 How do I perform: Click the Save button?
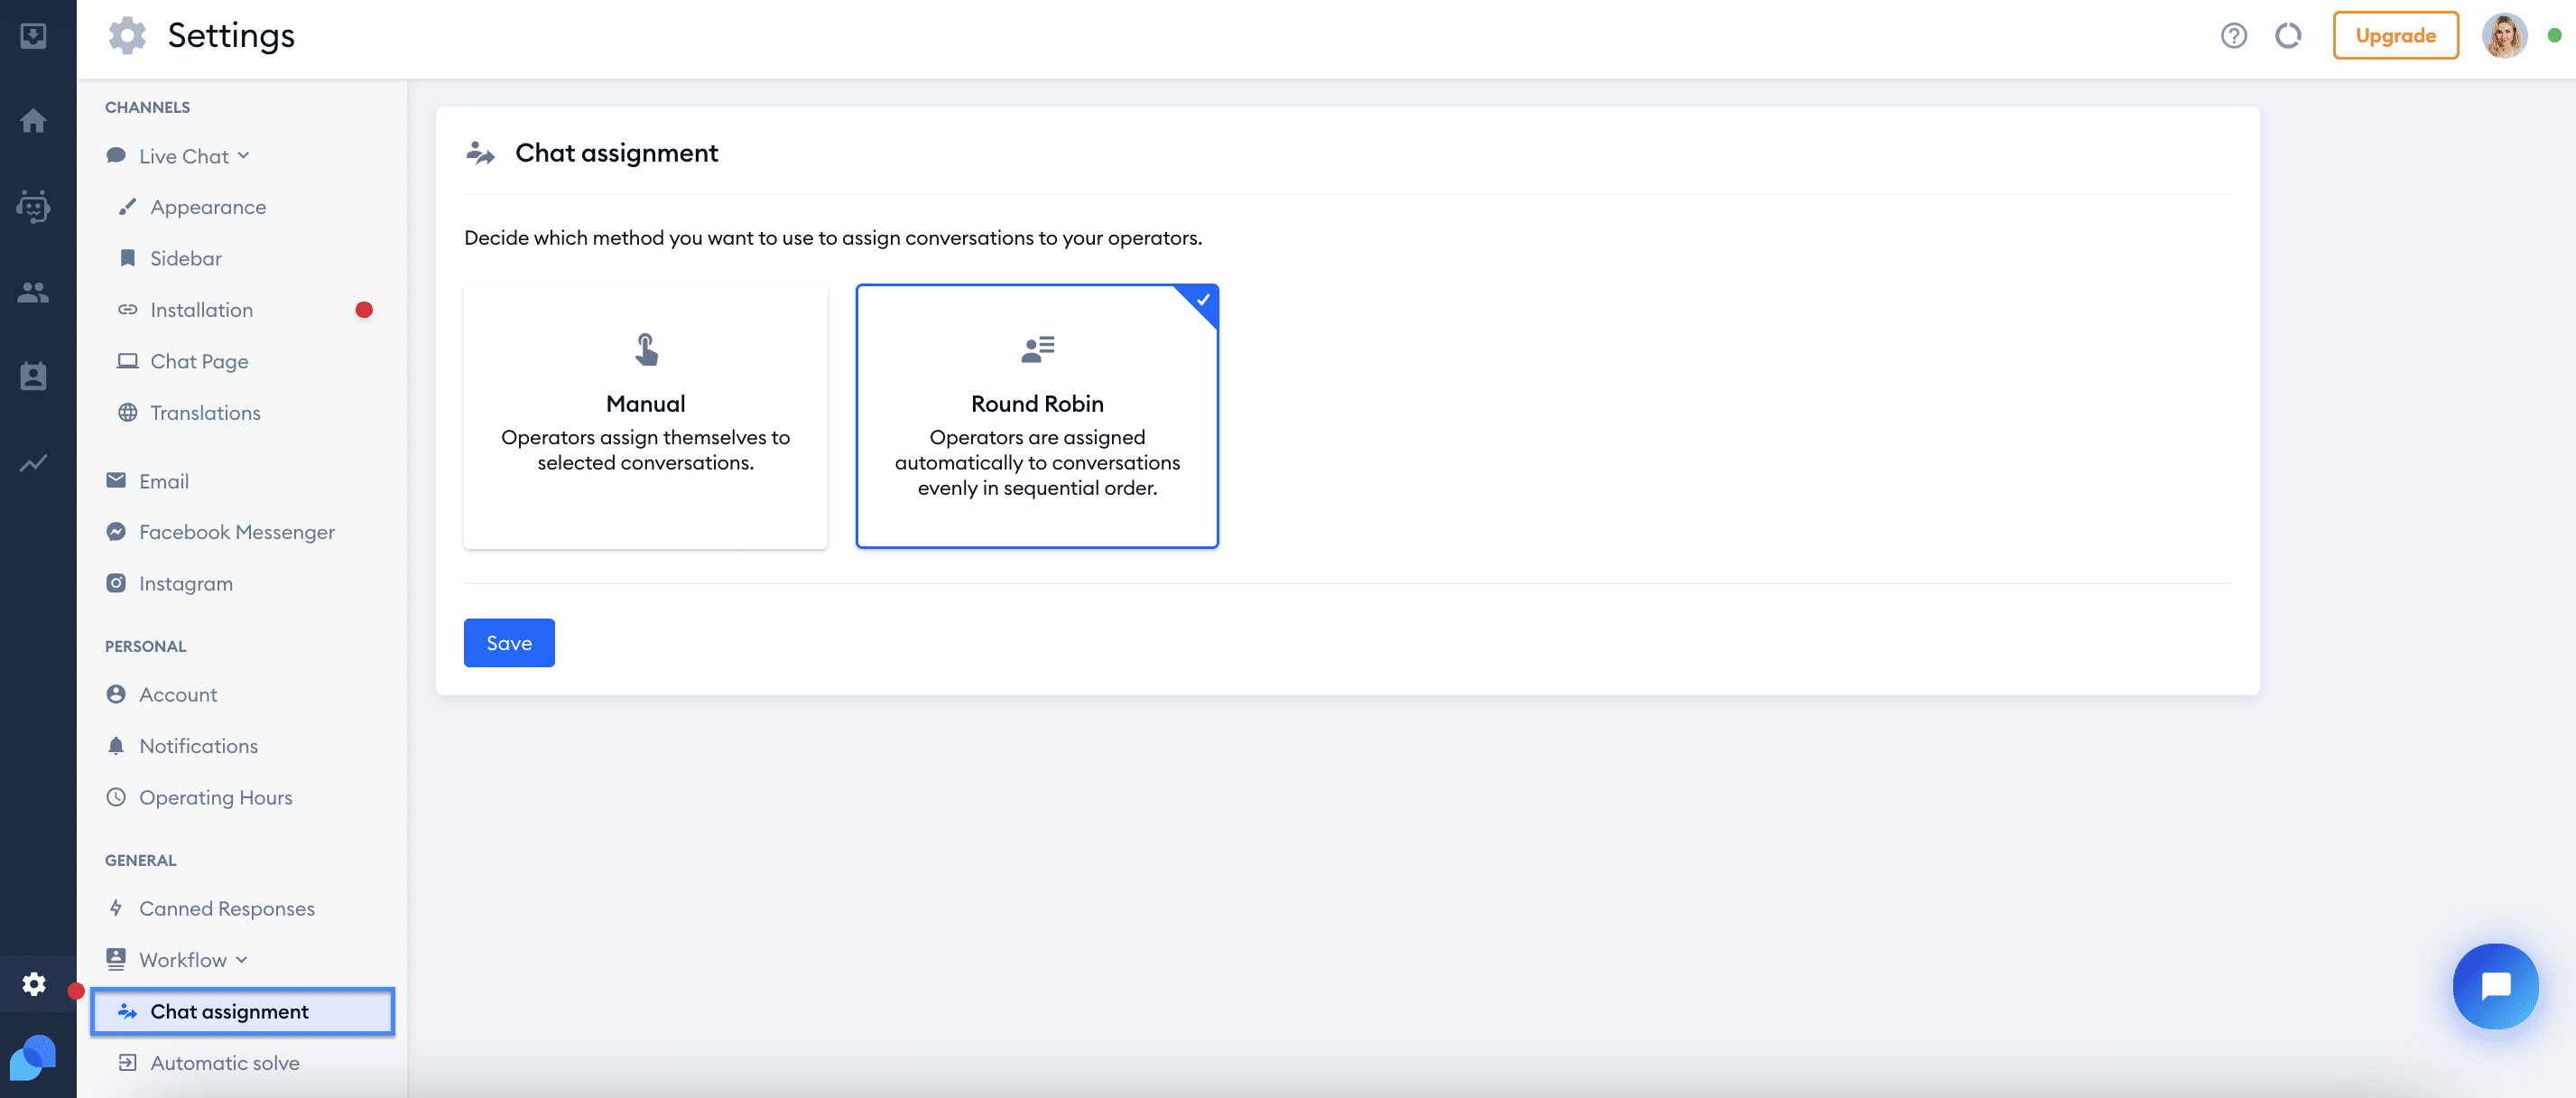point(509,643)
